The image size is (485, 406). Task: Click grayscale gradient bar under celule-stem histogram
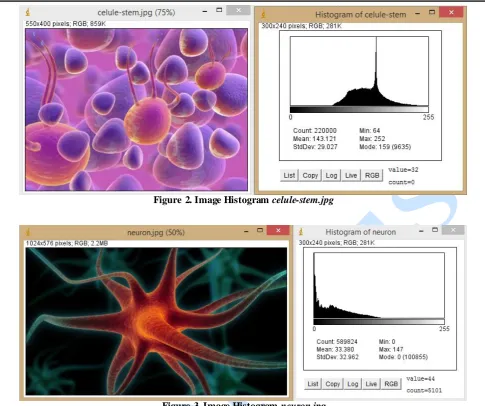tap(359, 109)
